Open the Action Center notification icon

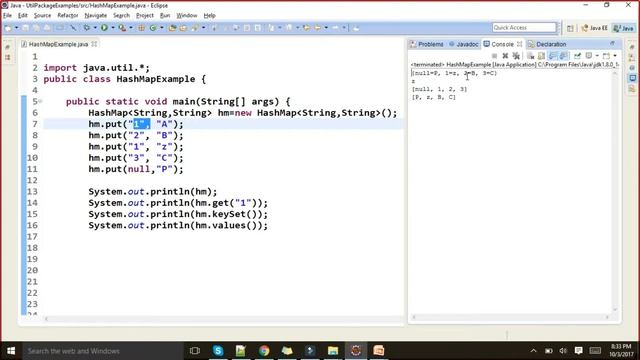[578, 351]
